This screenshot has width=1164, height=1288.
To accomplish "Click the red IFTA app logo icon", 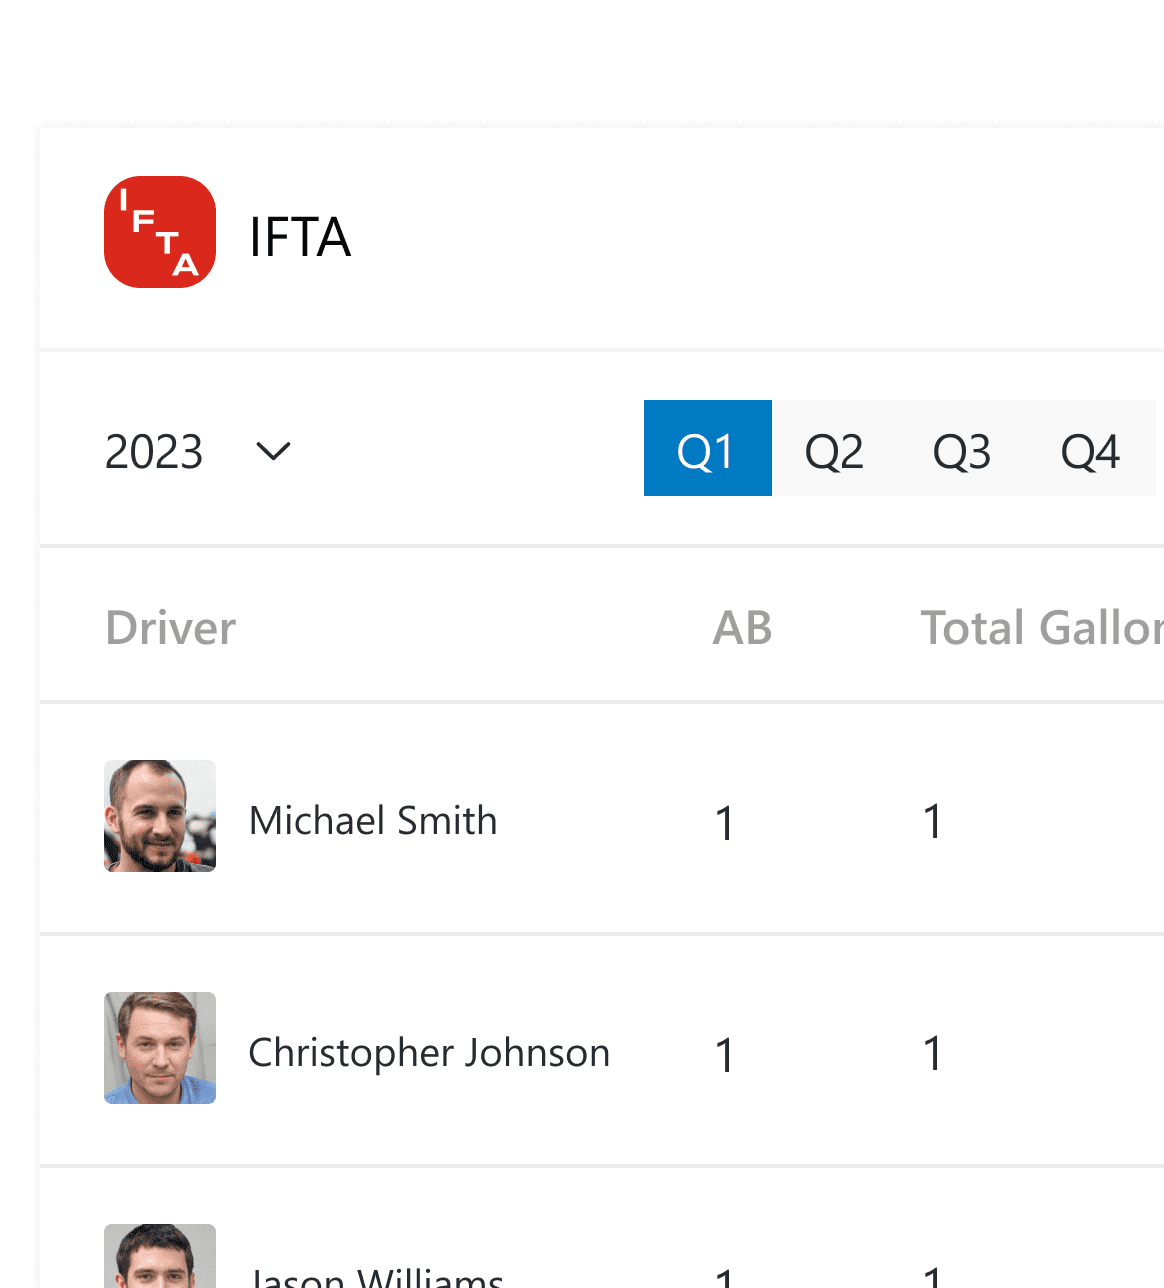I will click(x=160, y=232).
